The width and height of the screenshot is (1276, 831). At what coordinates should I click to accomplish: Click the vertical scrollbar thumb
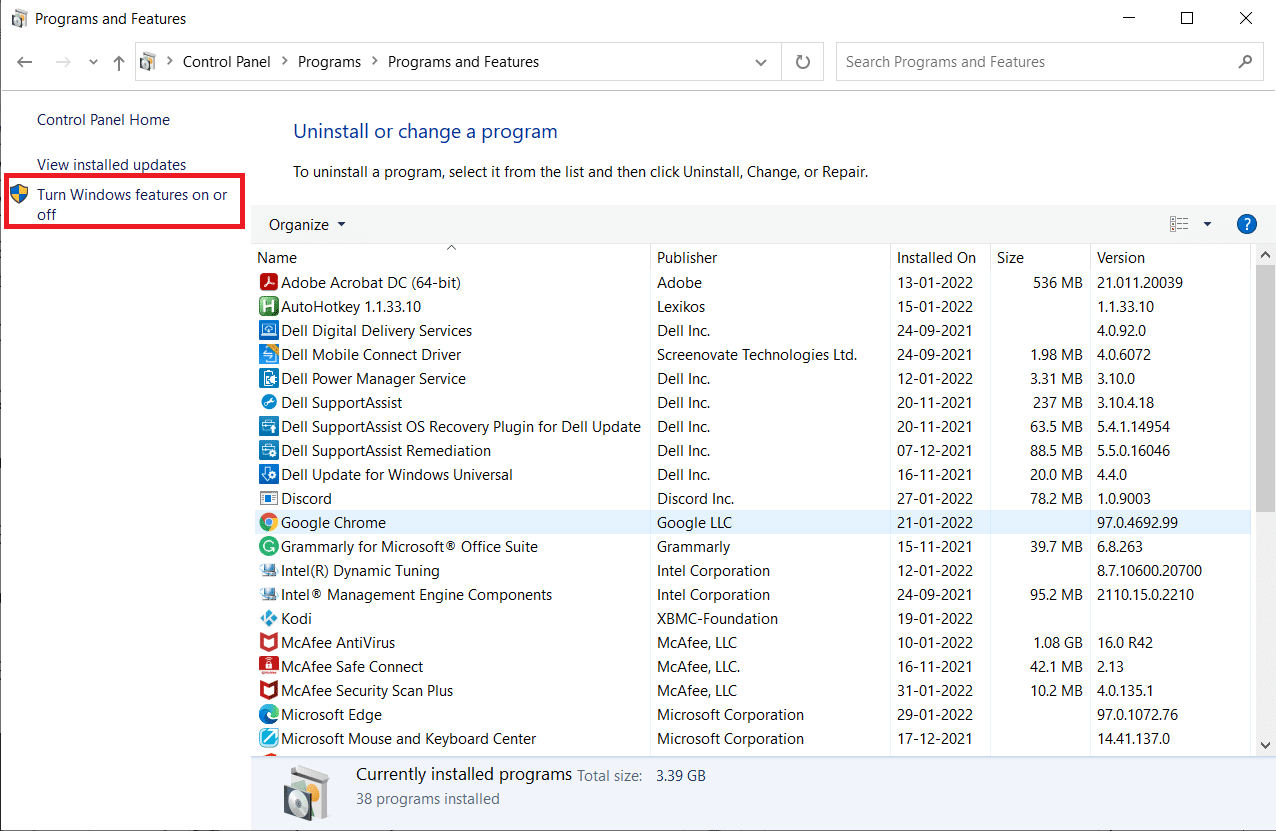click(x=1264, y=388)
